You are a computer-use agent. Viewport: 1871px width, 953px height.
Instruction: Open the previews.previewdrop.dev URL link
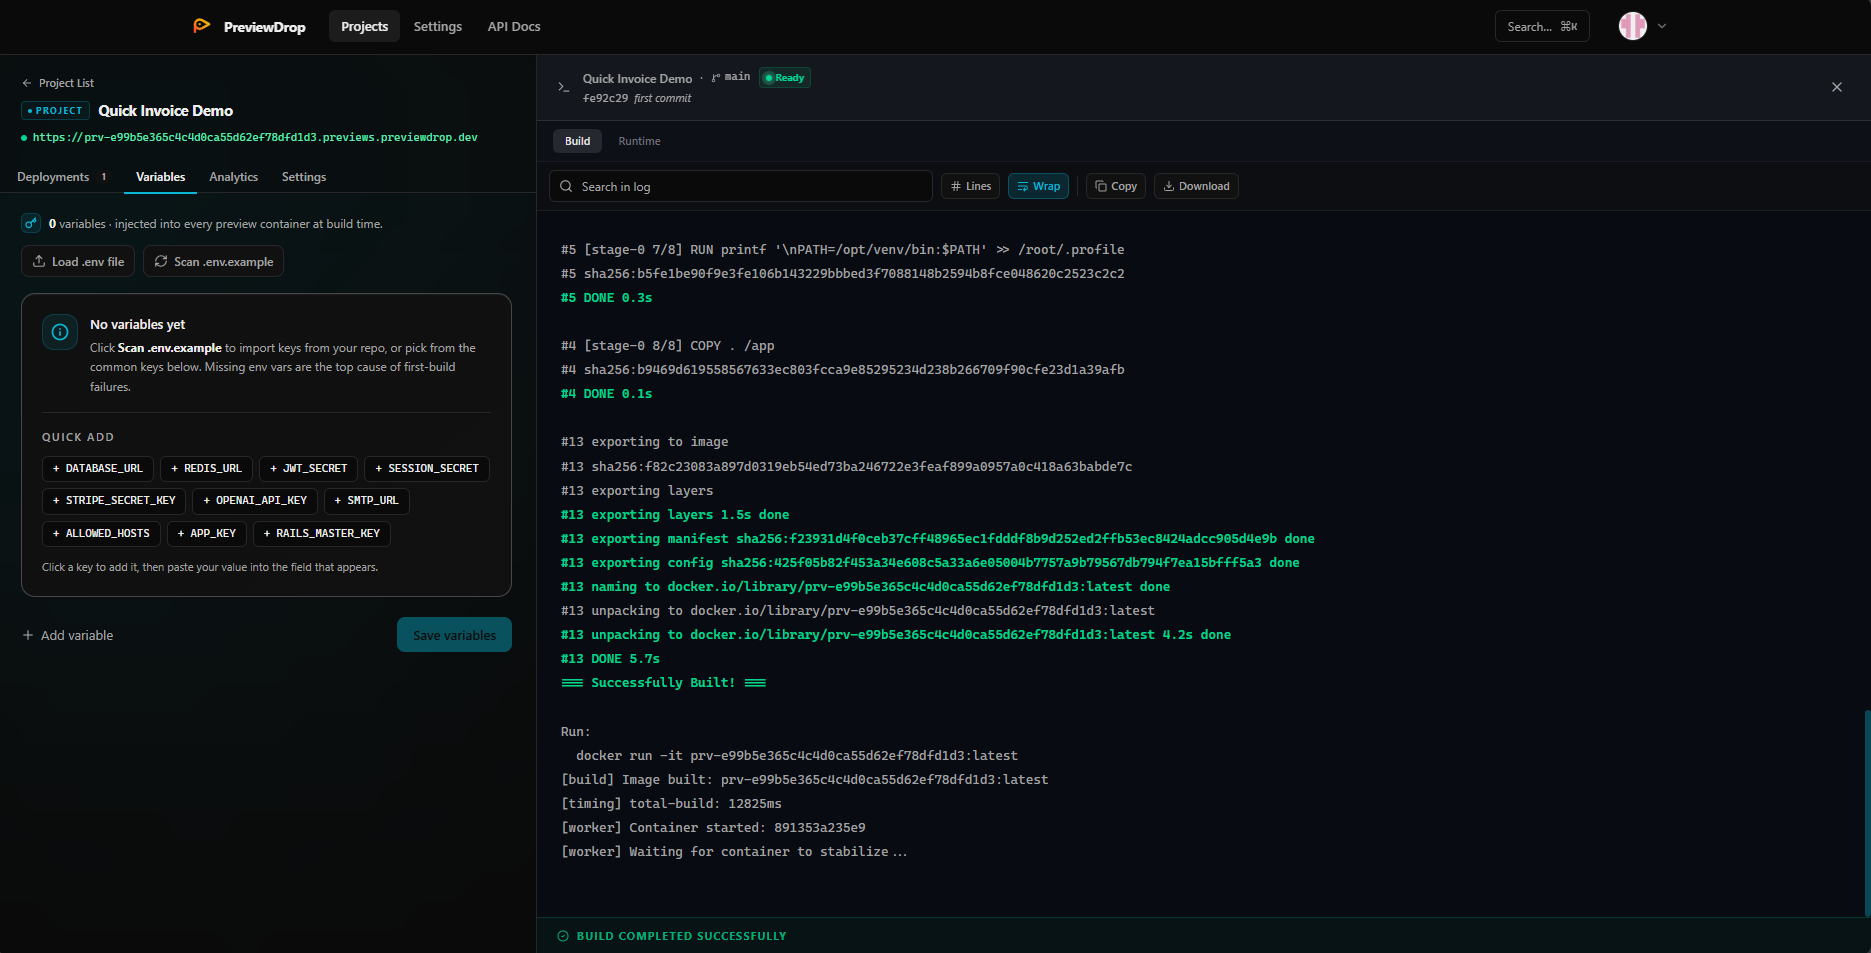point(255,137)
